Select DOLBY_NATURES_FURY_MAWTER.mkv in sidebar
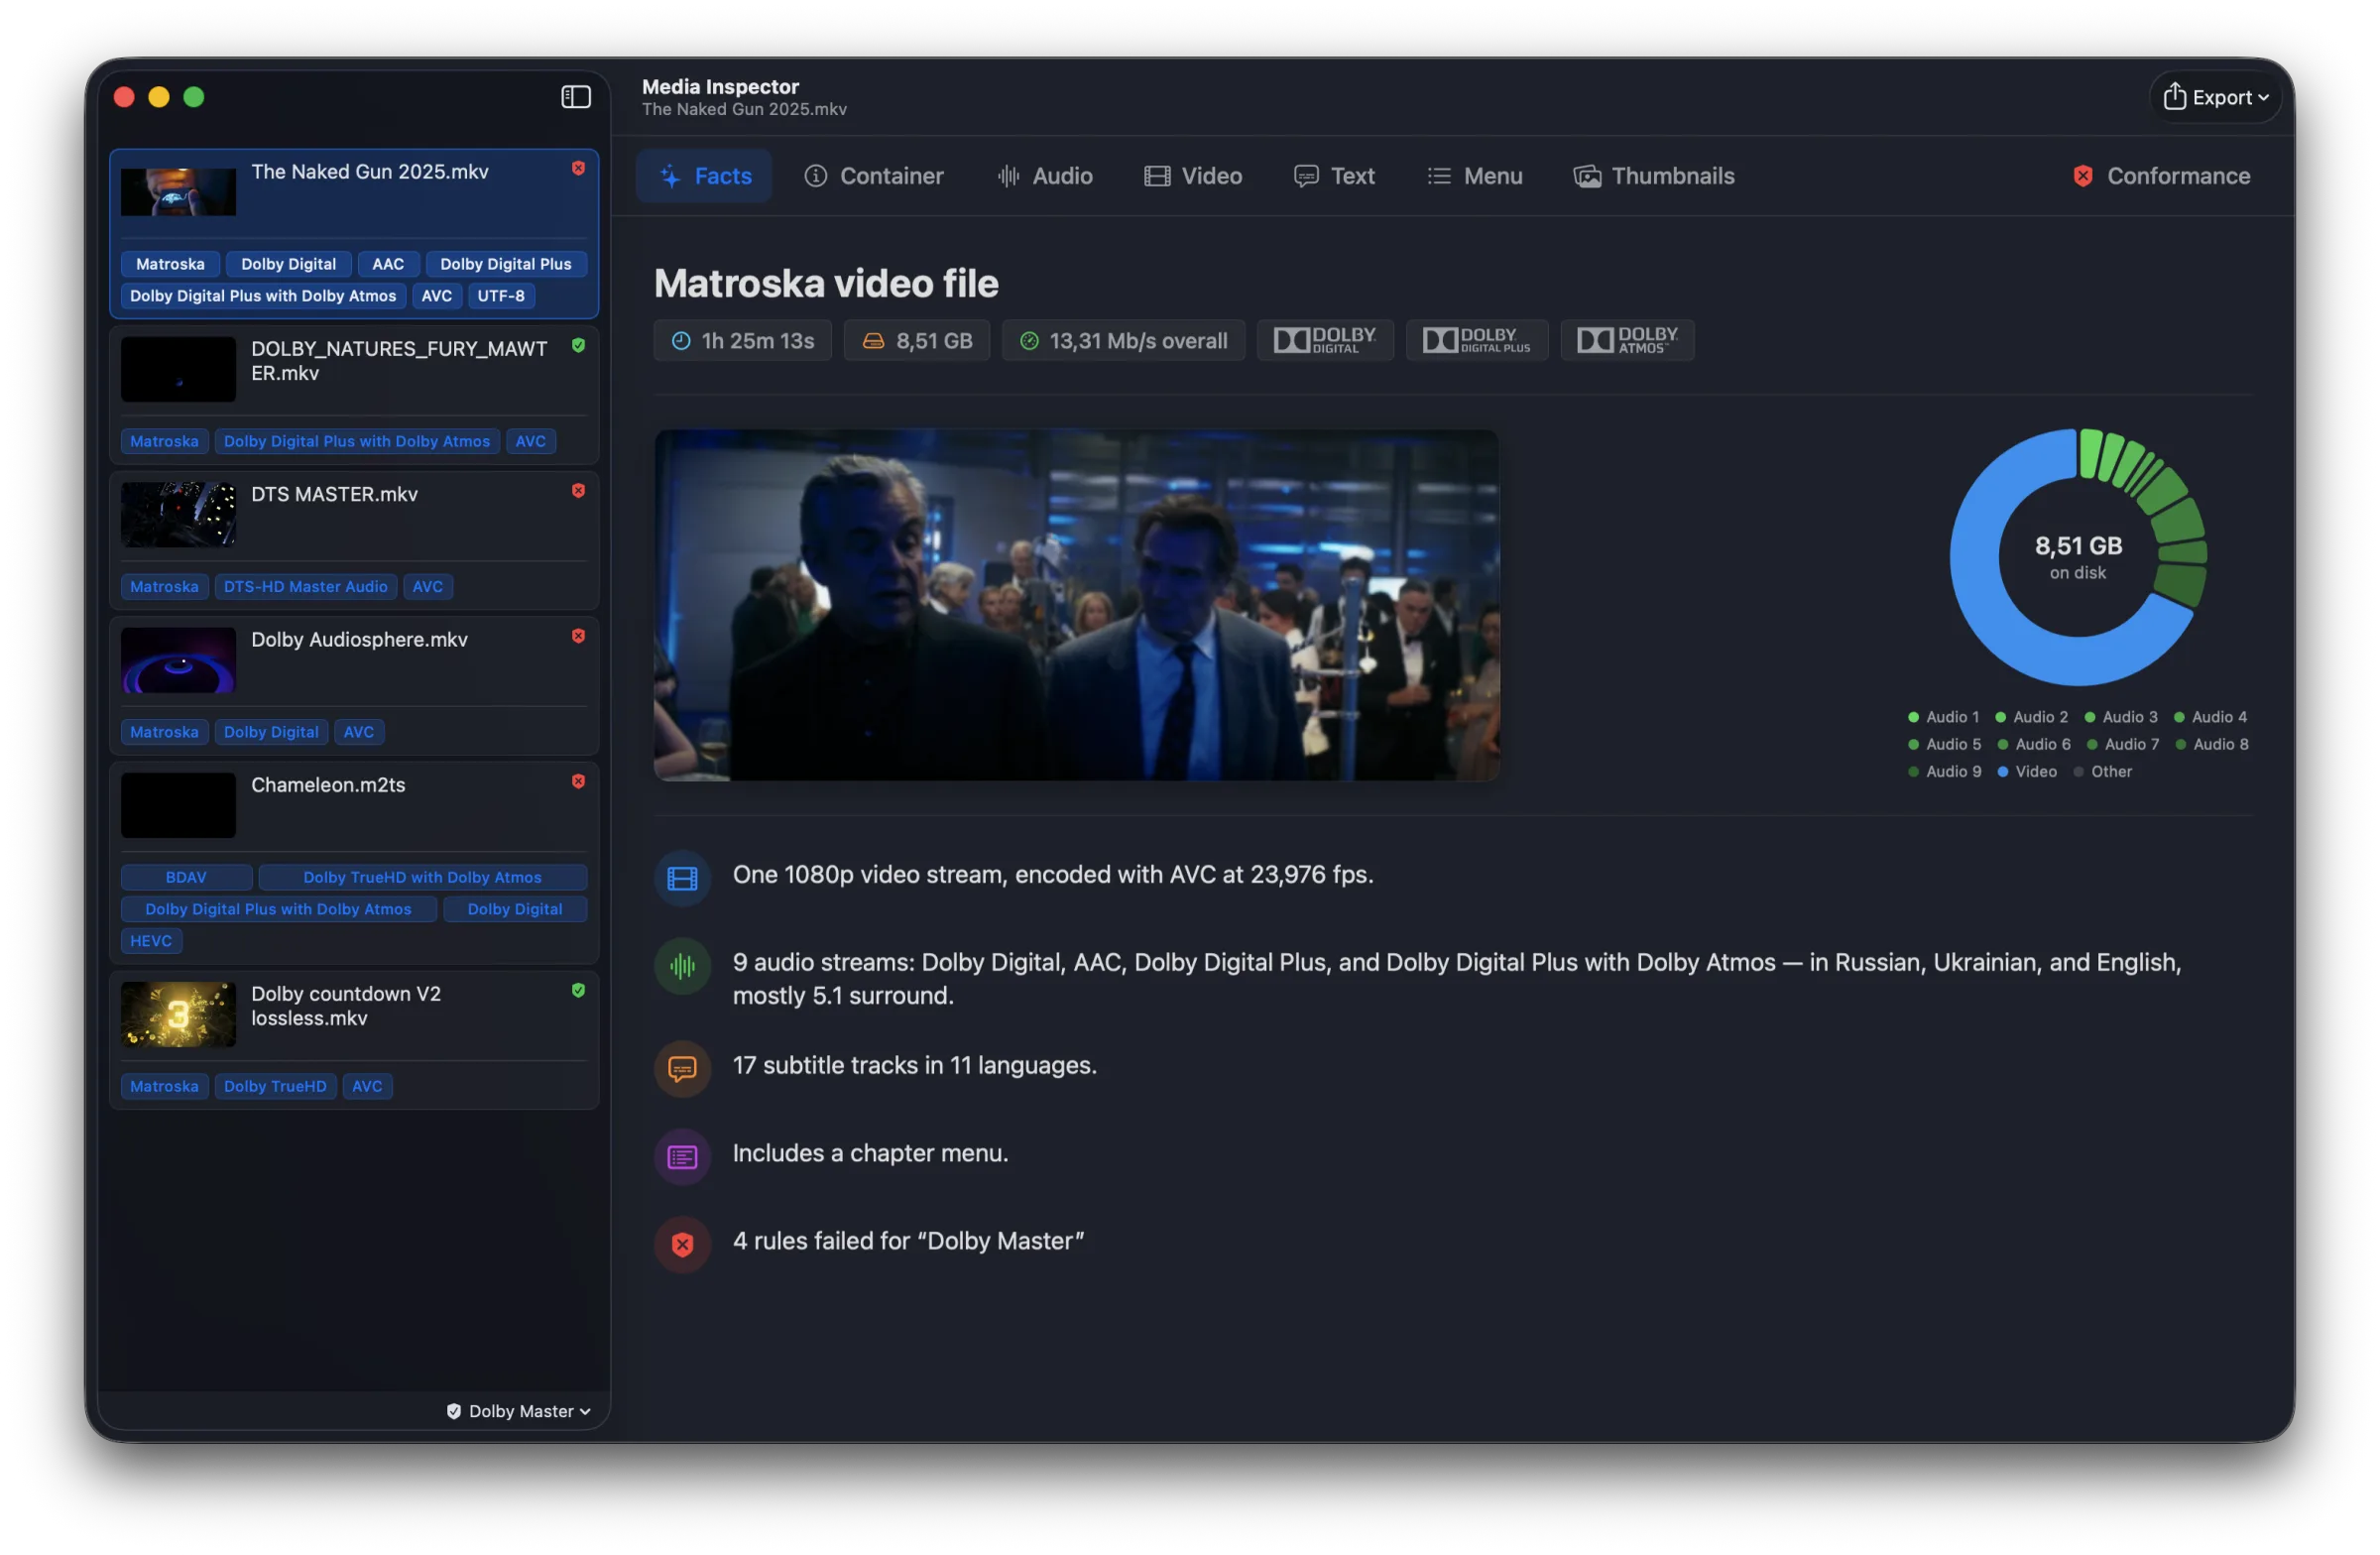The width and height of the screenshot is (2380, 1555). 354,395
